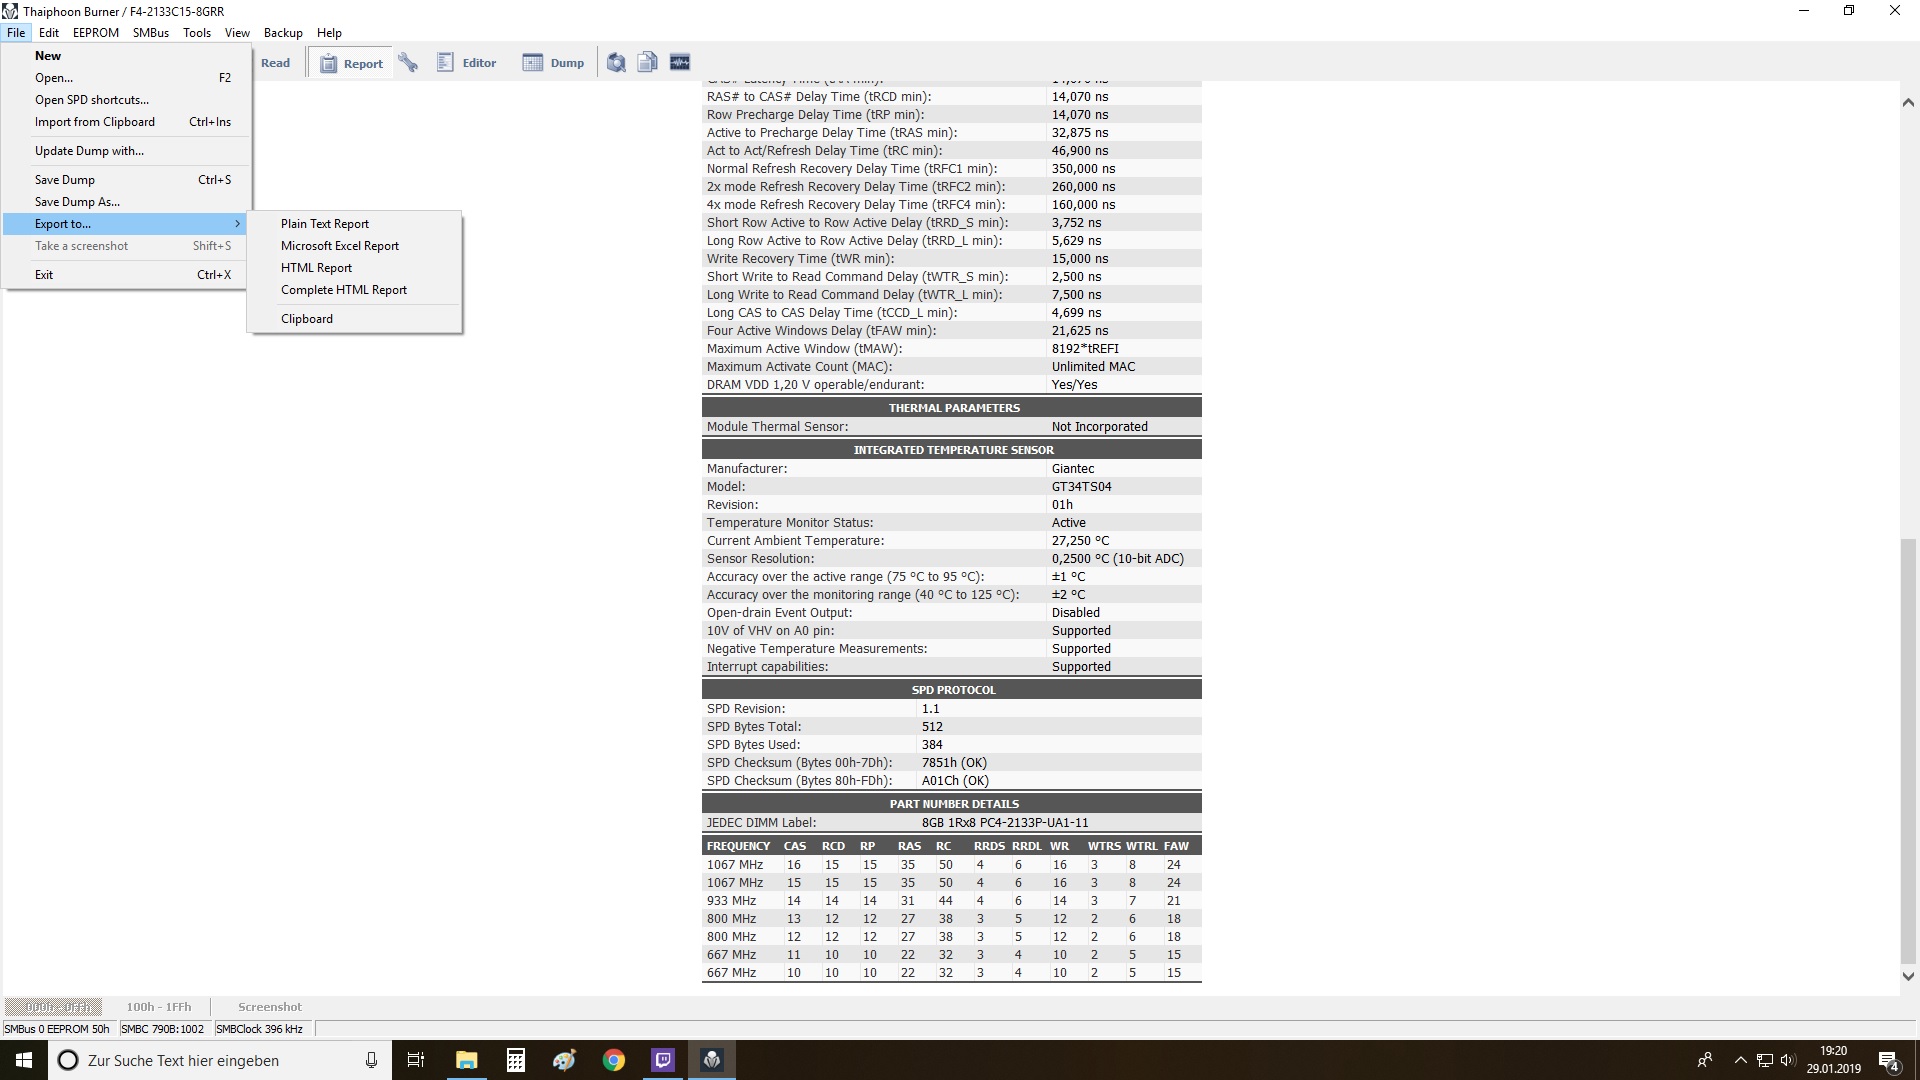Open Calculator from the taskbar
The width and height of the screenshot is (1920, 1080).
point(516,1060)
